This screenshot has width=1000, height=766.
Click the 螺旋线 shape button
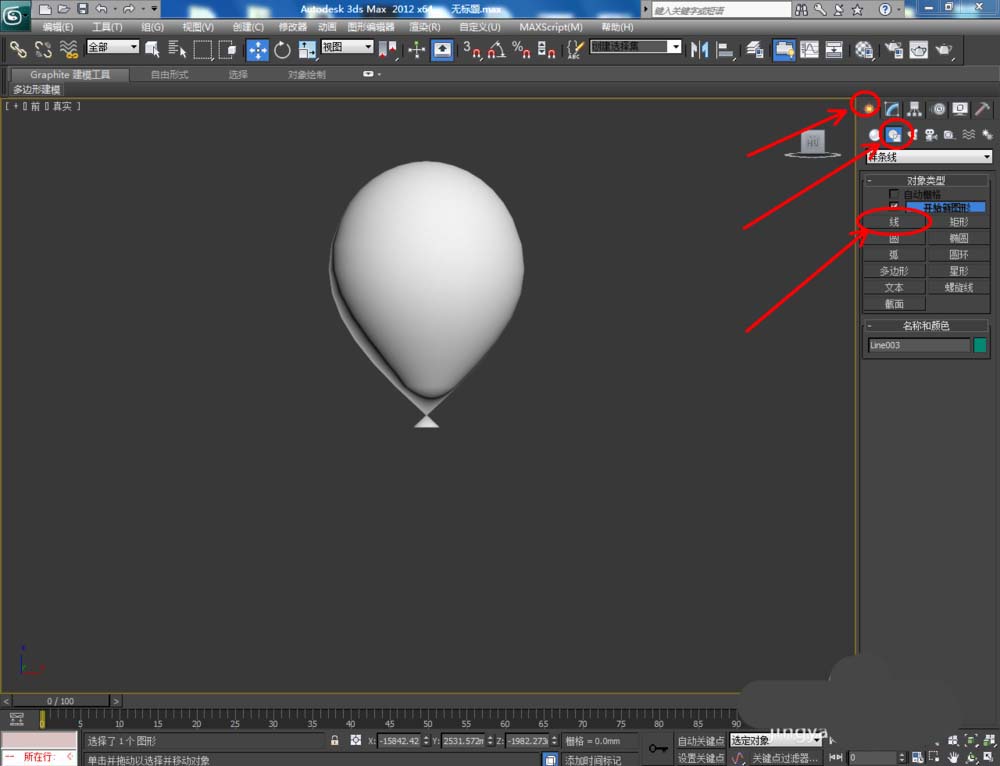point(958,288)
